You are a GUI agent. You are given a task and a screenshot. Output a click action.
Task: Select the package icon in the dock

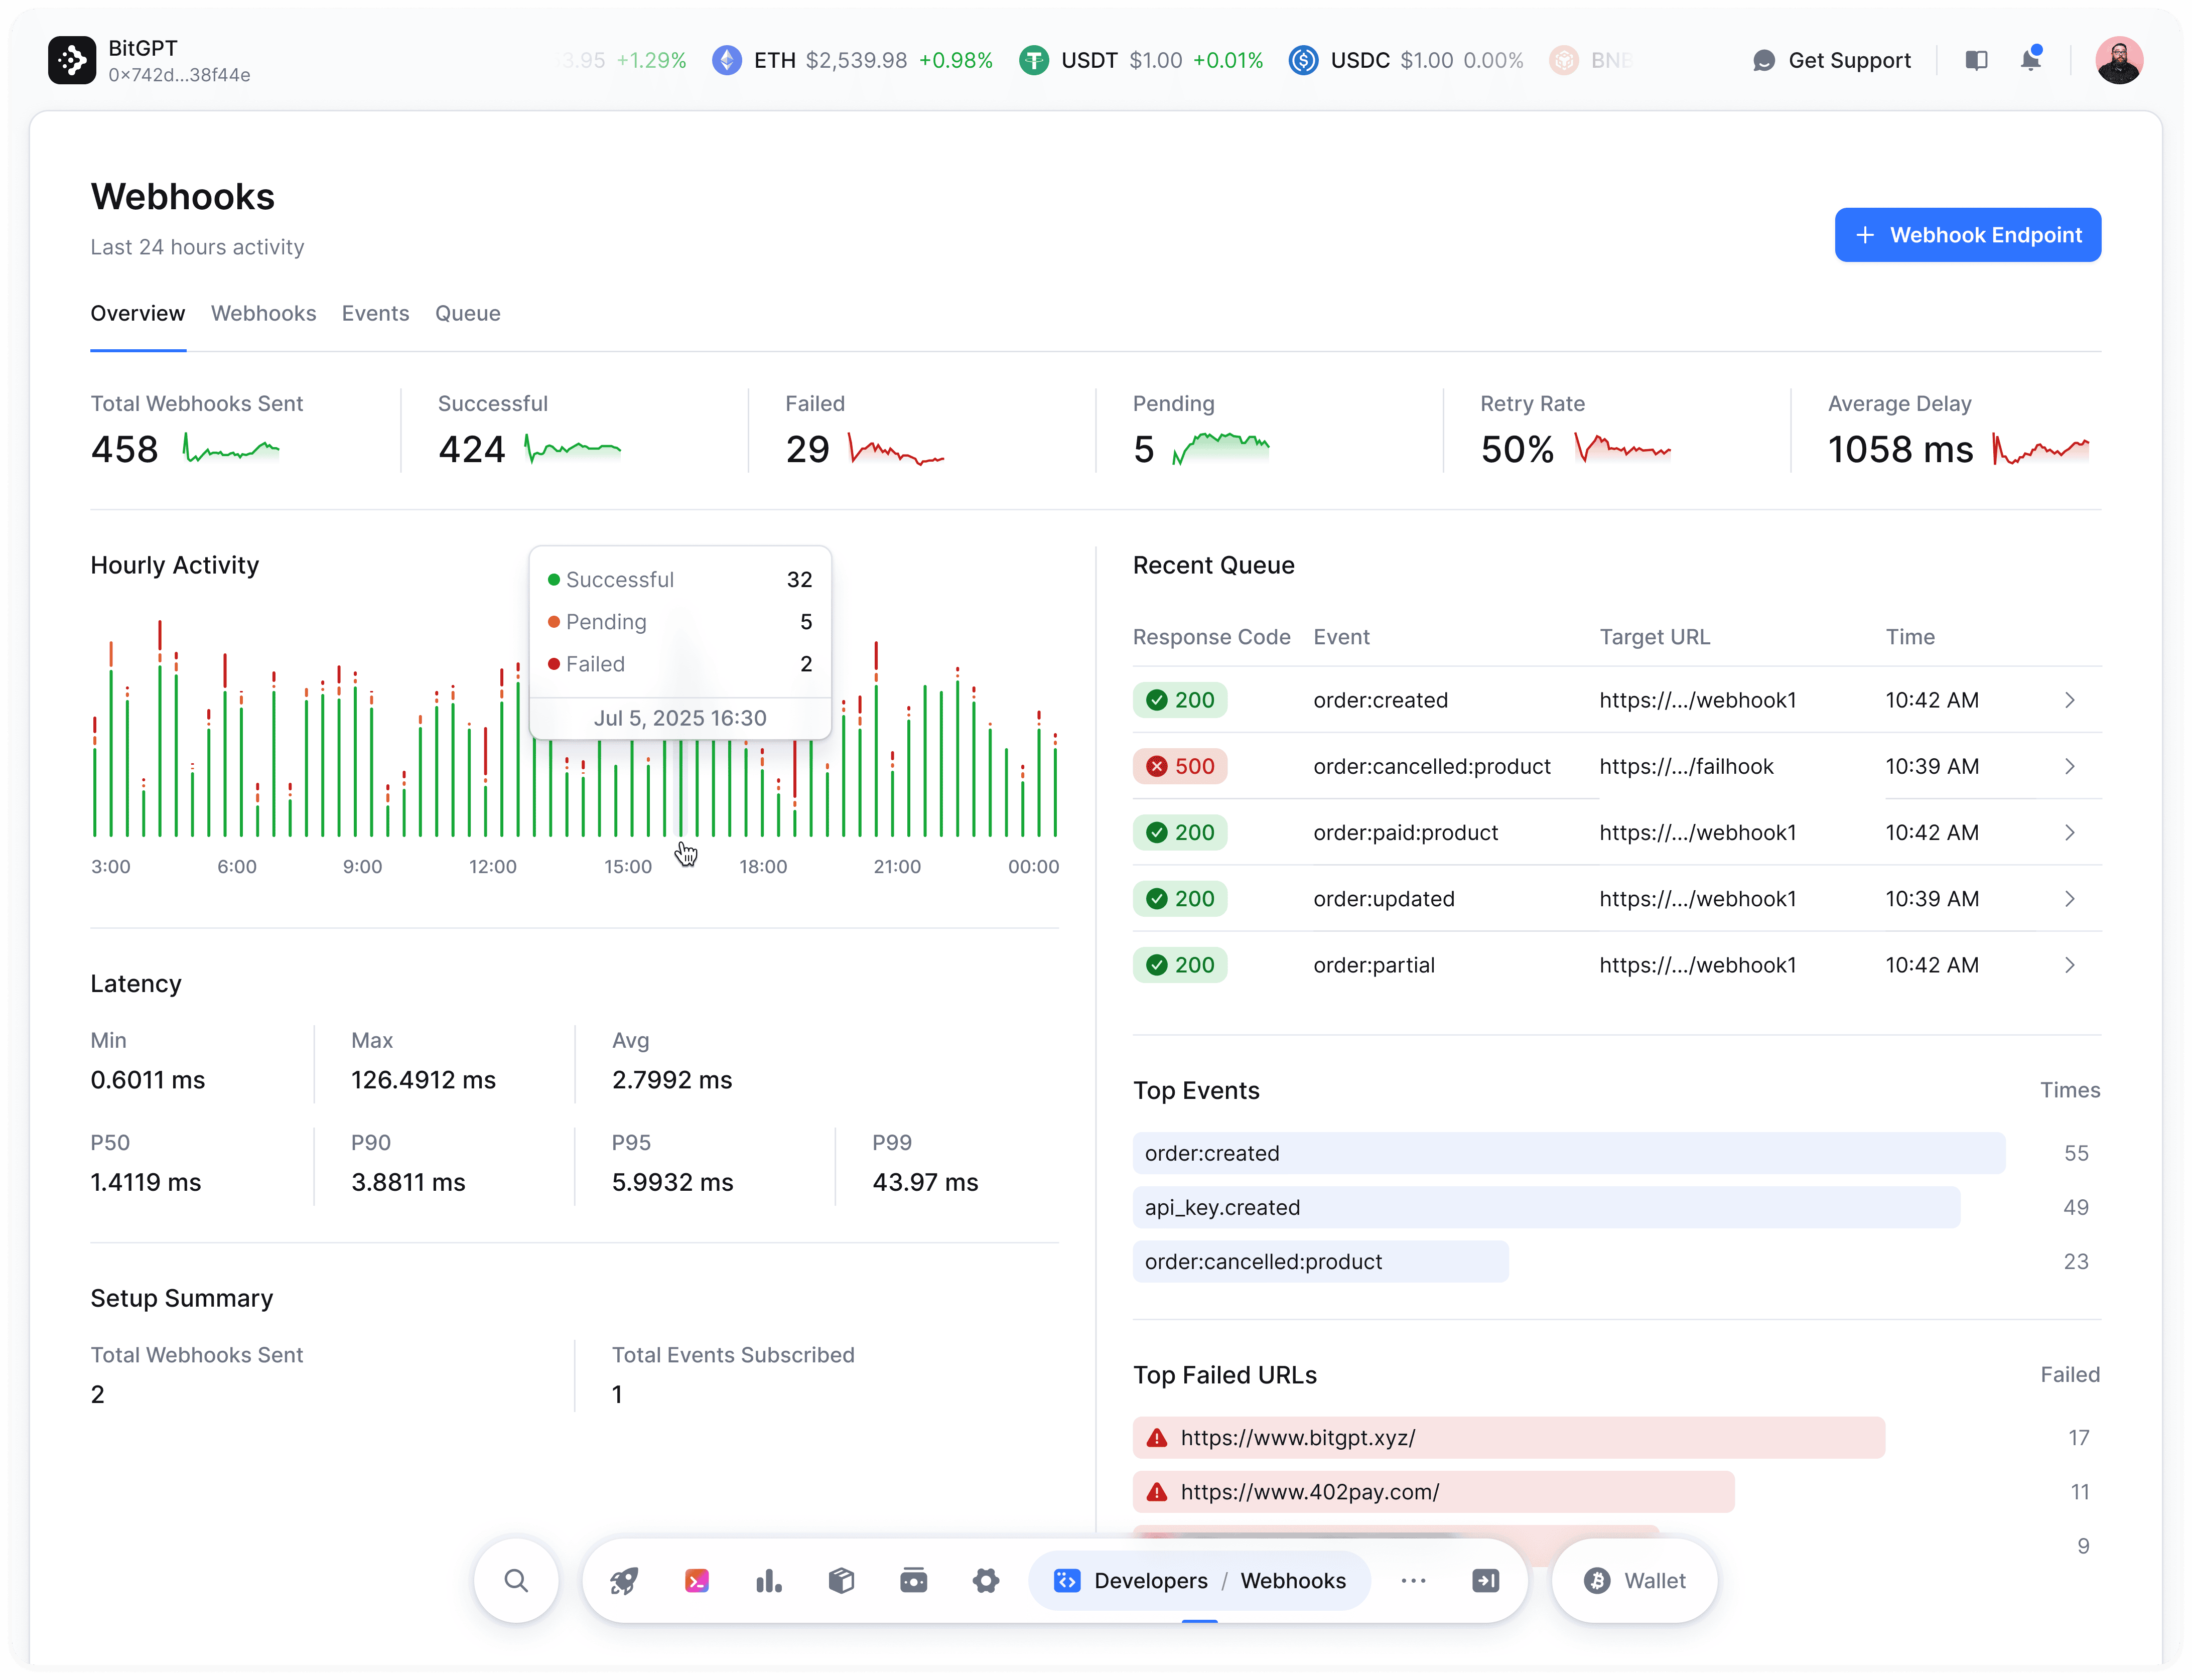pyautogui.click(x=841, y=1580)
